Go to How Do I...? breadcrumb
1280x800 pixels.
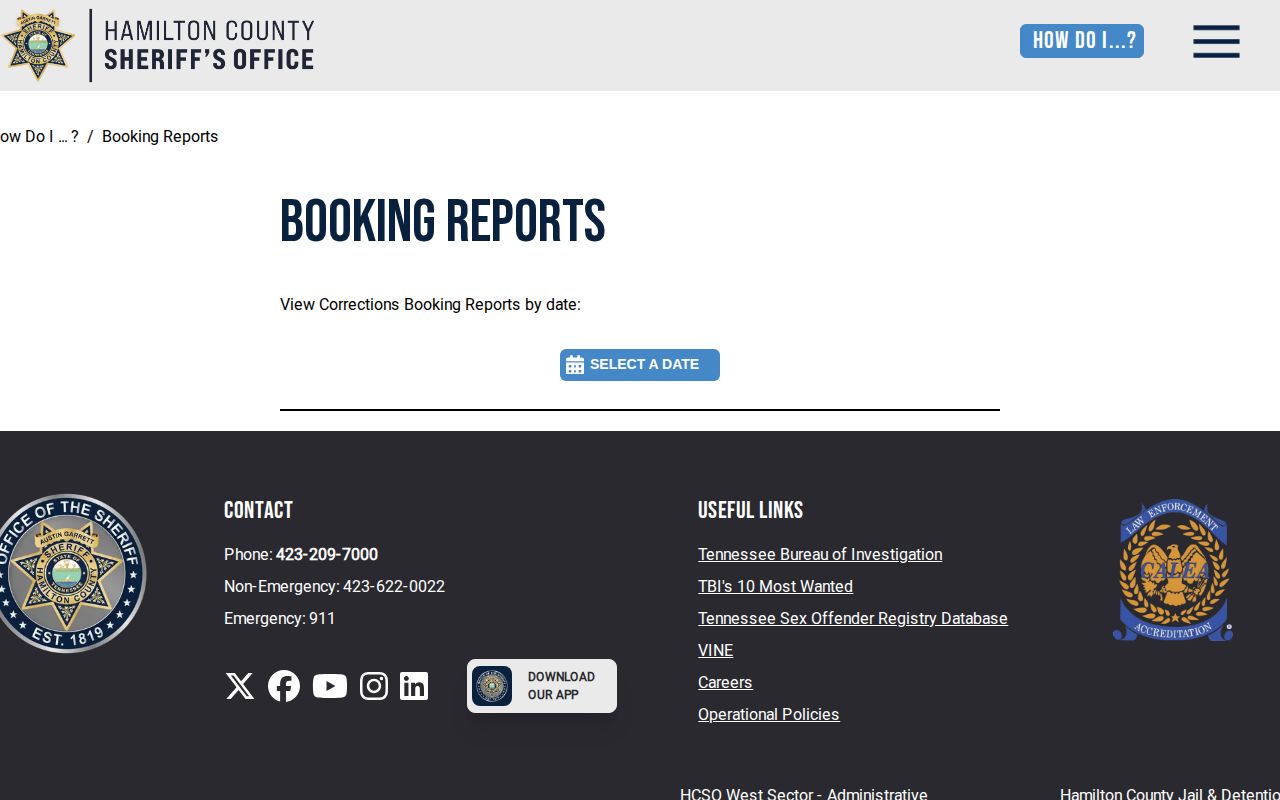click(x=39, y=136)
